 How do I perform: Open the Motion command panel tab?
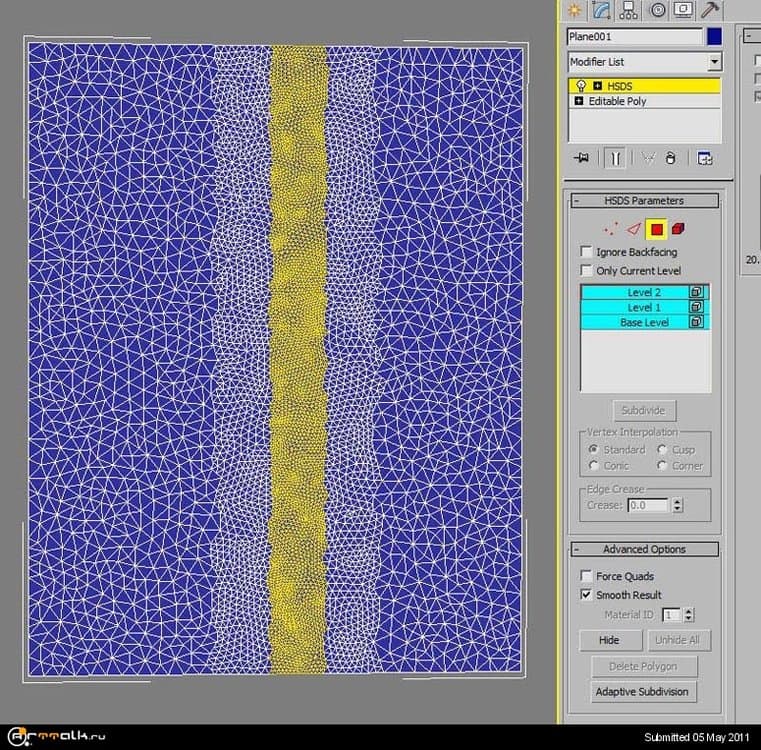tap(658, 10)
